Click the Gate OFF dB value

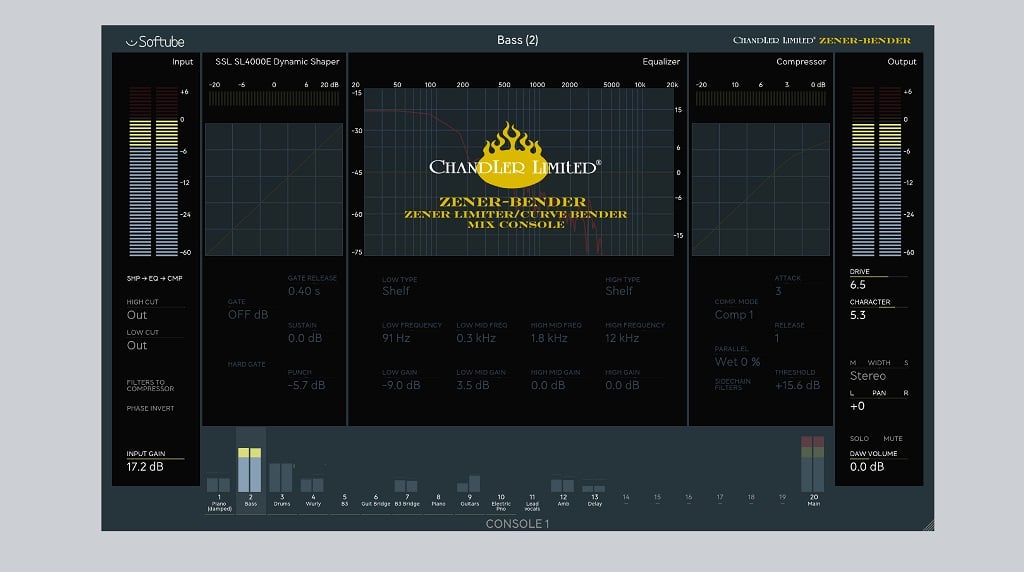click(x=248, y=315)
